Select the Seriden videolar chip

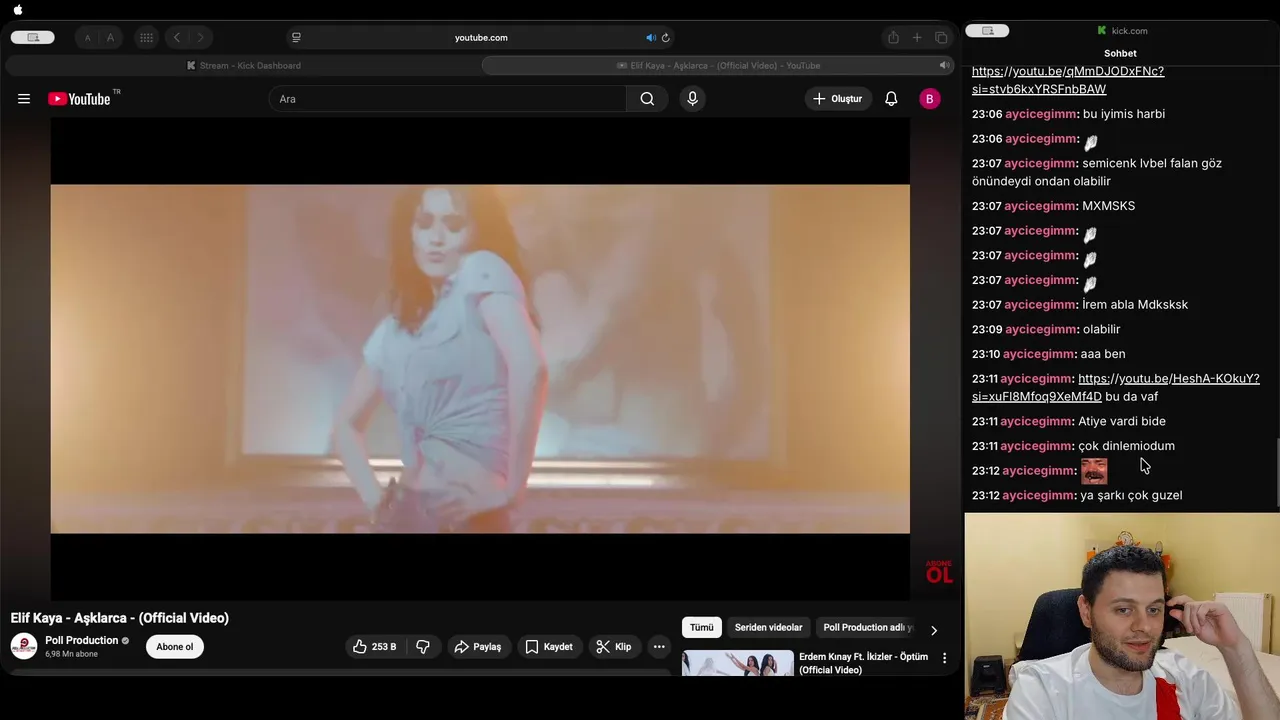coord(769,628)
